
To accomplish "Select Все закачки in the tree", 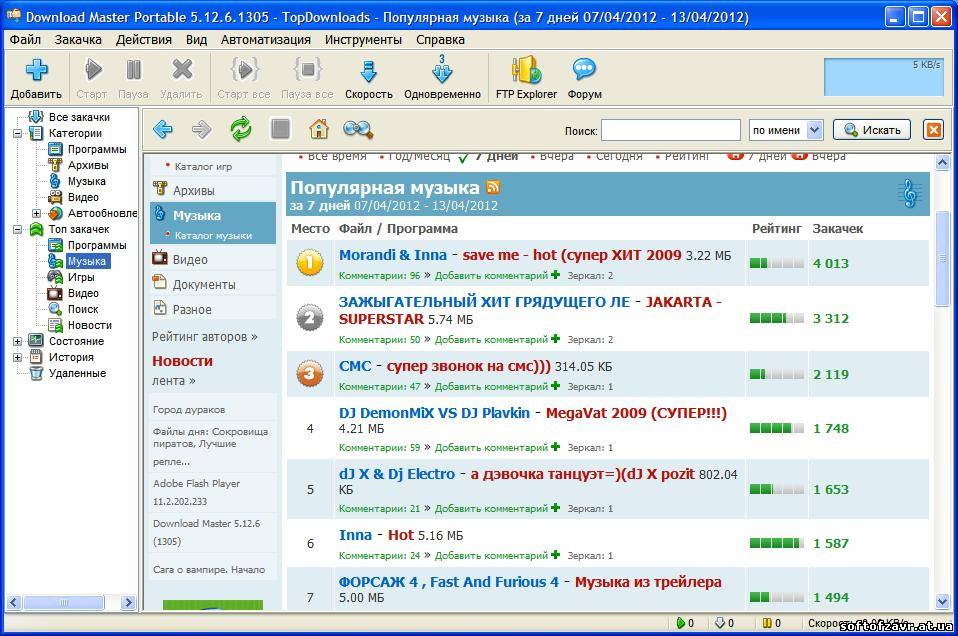I will (79, 117).
